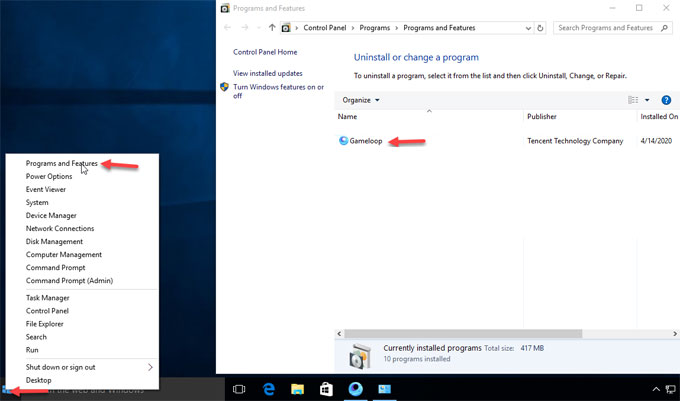Image resolution: width=680 pixels, height=401 pixels.
Task: Open the Action Center notification icon
Action: (x=671, y=389)
